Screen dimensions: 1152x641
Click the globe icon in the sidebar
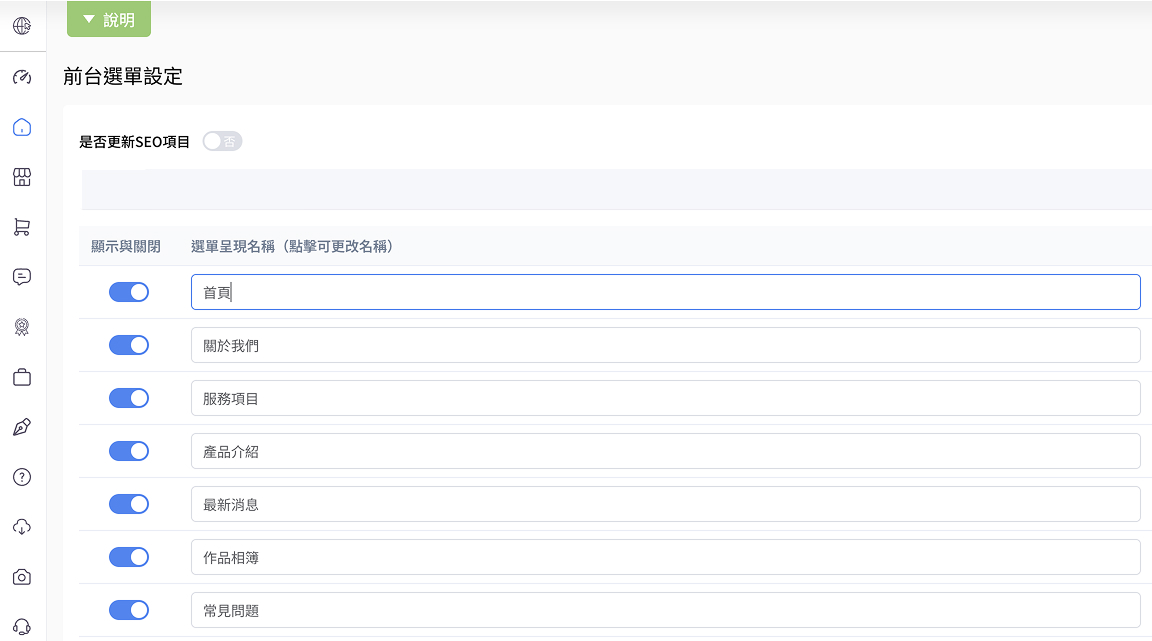pos(22,26)
